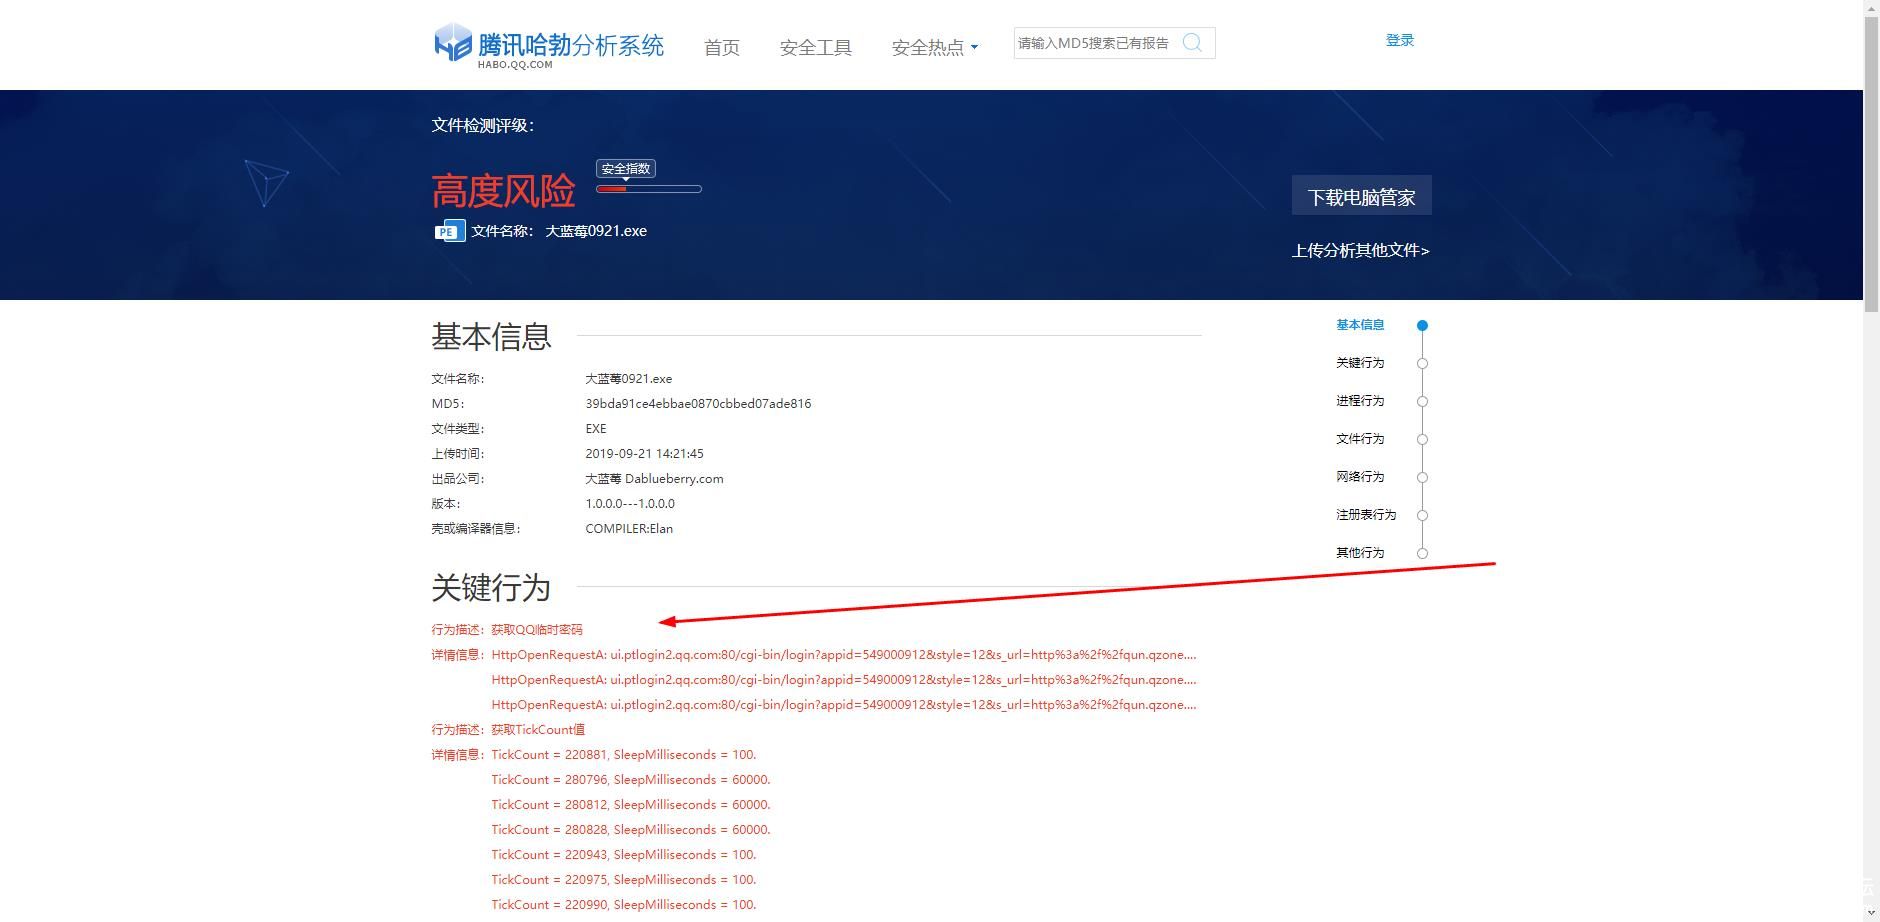Click the 注册表行为 timeline dot
The width and height of the screenshot is (1880, 922).
[x=1422, y=515]
